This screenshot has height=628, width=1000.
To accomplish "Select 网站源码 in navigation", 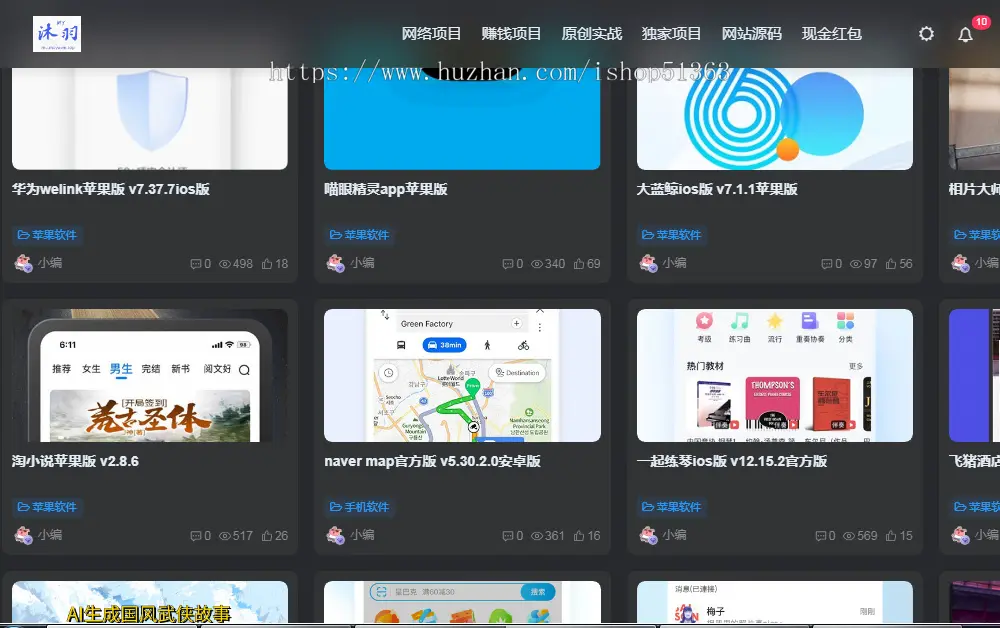I will click(x=751, y=34).
